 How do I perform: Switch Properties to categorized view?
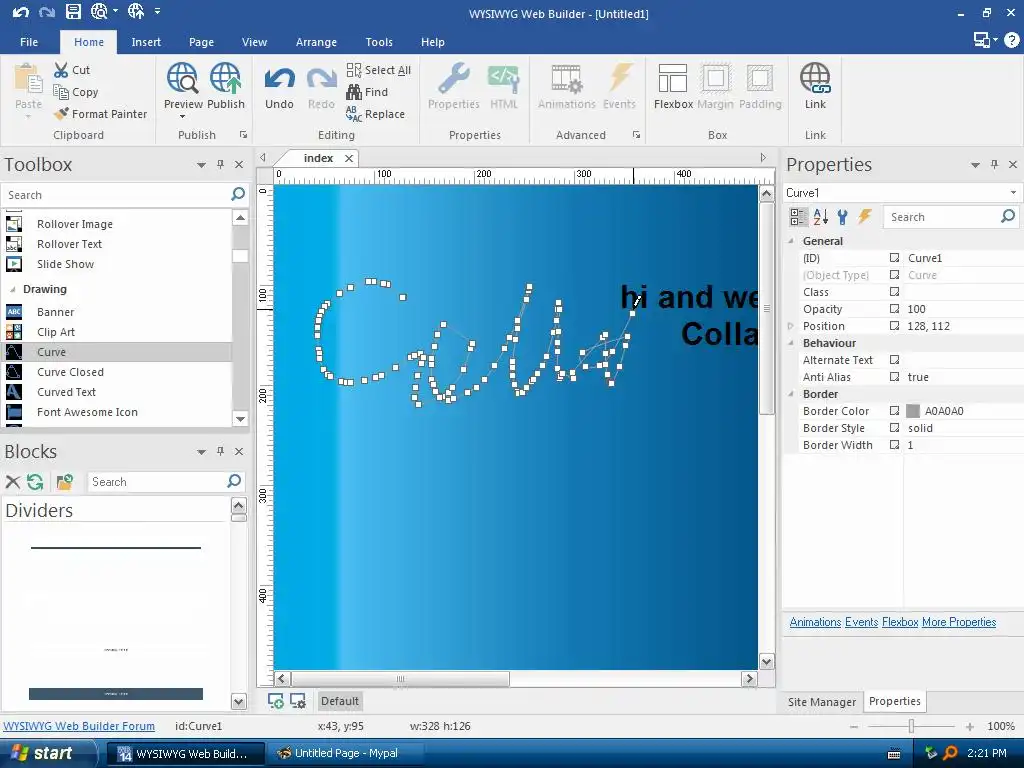tap(797, 217)
